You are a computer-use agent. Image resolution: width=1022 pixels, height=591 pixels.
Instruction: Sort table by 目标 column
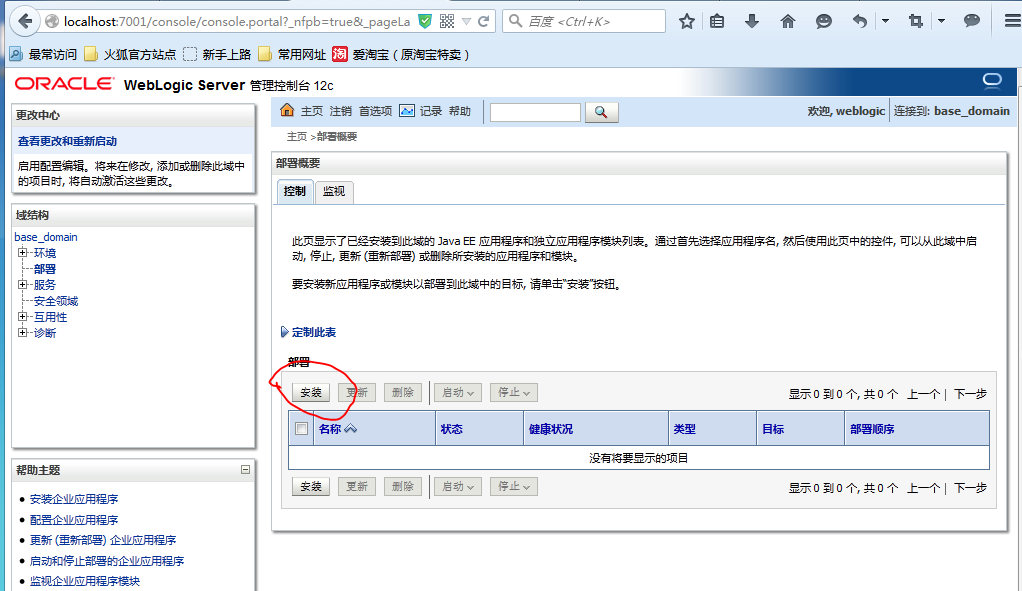(773, 429)
